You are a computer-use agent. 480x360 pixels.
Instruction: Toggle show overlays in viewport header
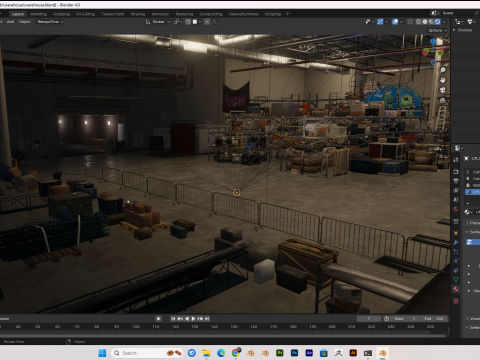point(395,22)
